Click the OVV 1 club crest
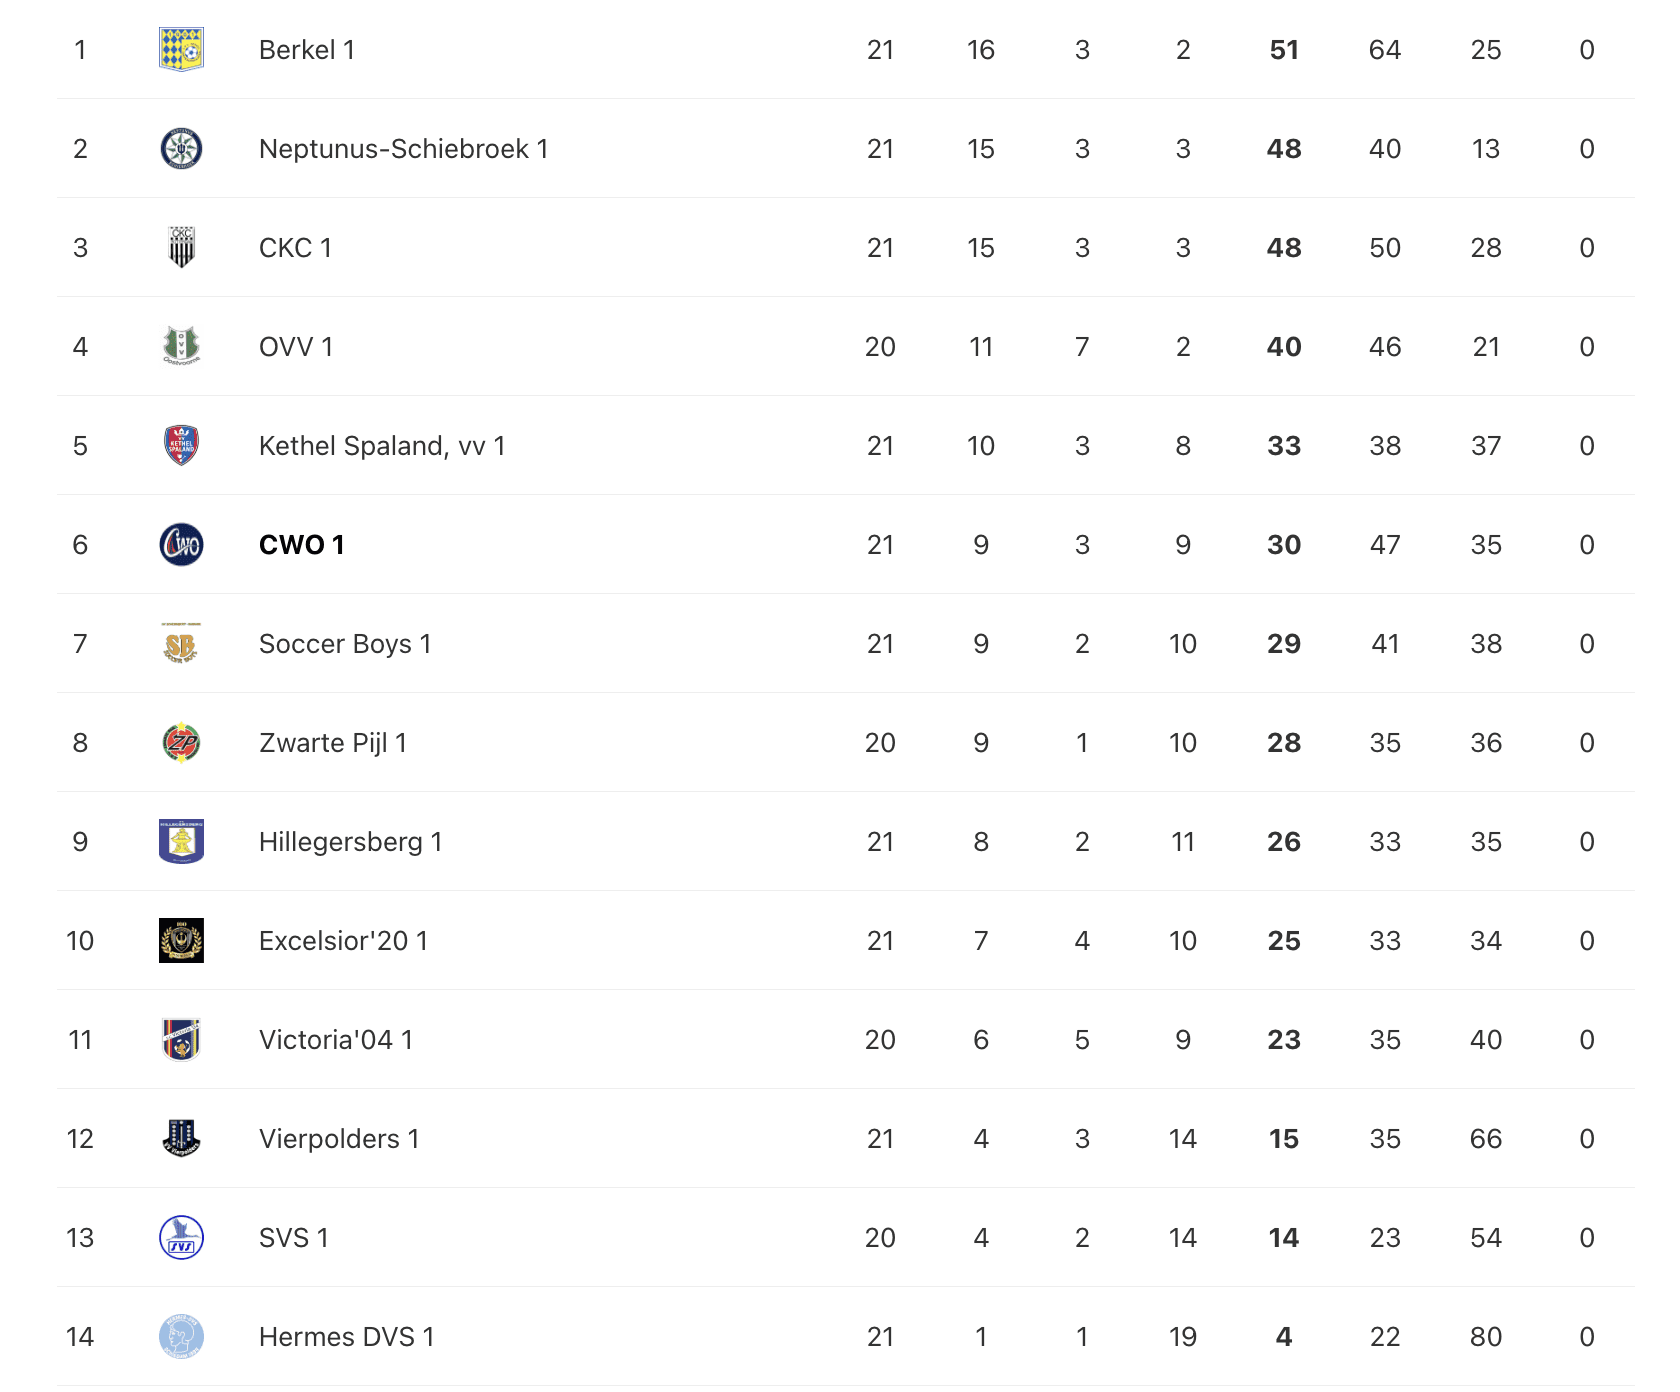Image resolution: width=1680 pixels, height=1392 pixels. click(181, 346)
